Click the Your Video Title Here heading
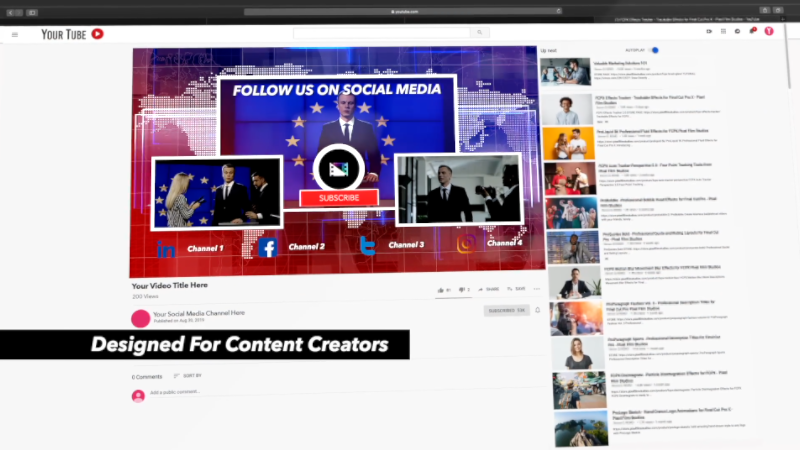This screenshot has width=800, height=450. pos(169,286)
